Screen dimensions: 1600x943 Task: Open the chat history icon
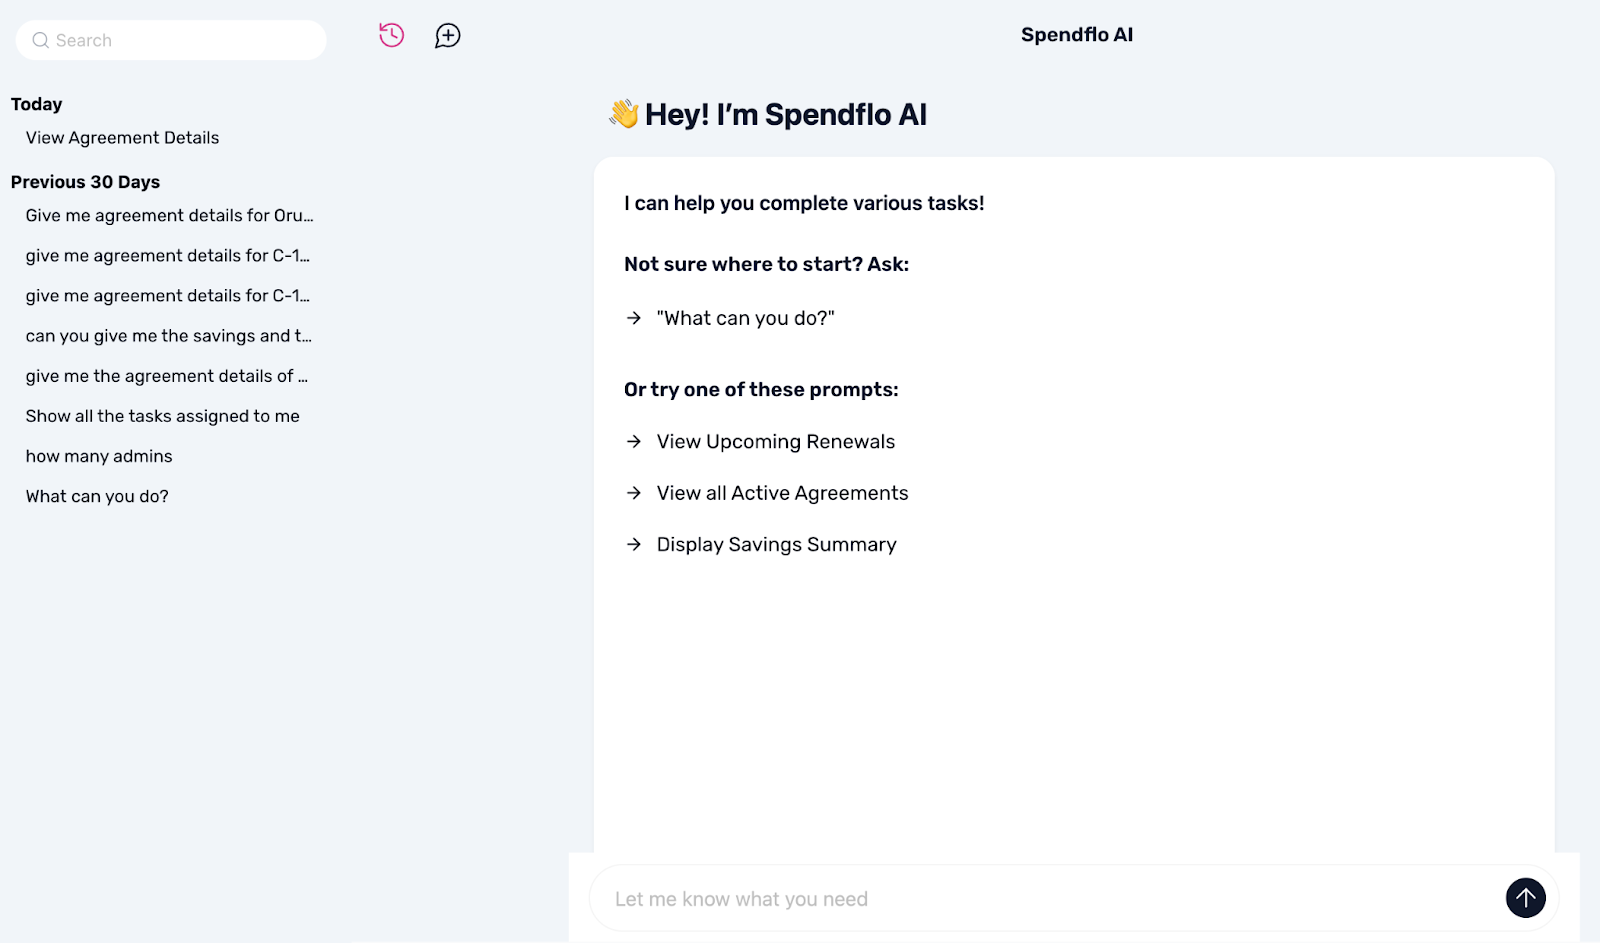tap(391, 36)
